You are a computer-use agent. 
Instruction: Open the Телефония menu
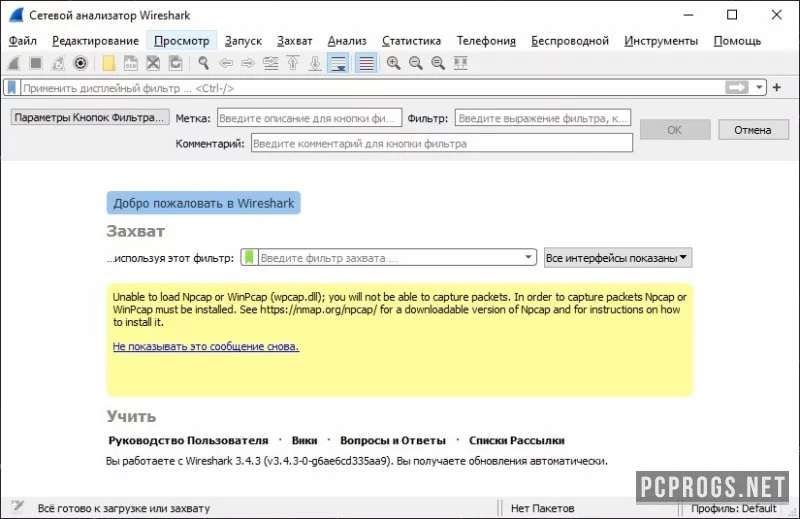(x=486, y=41)
